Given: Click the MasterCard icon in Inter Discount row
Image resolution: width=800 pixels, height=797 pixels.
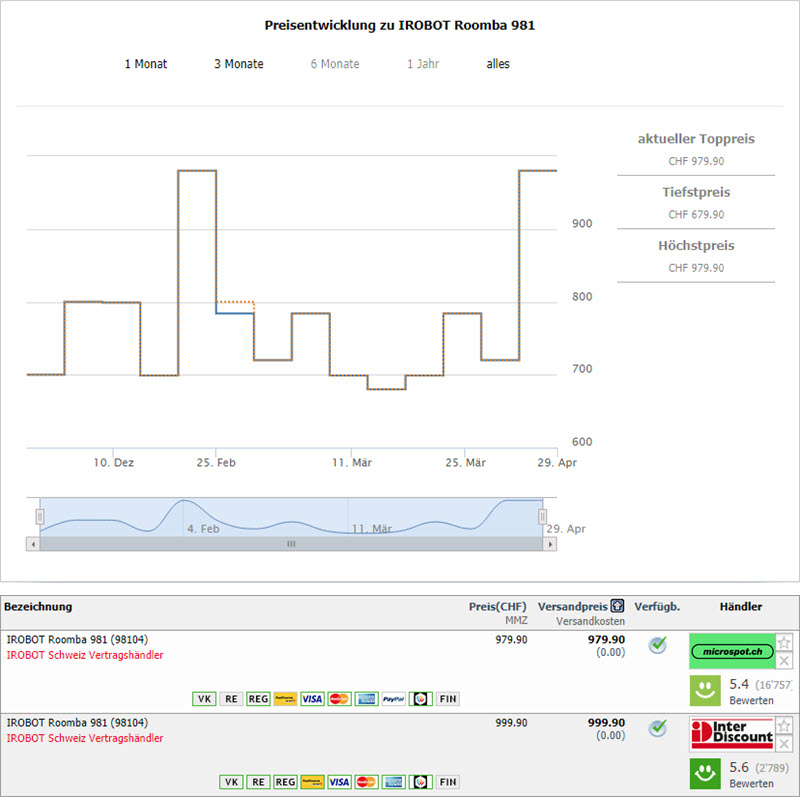Looking at the screenshot, I should pyautogui.click(x=340, y=782).
